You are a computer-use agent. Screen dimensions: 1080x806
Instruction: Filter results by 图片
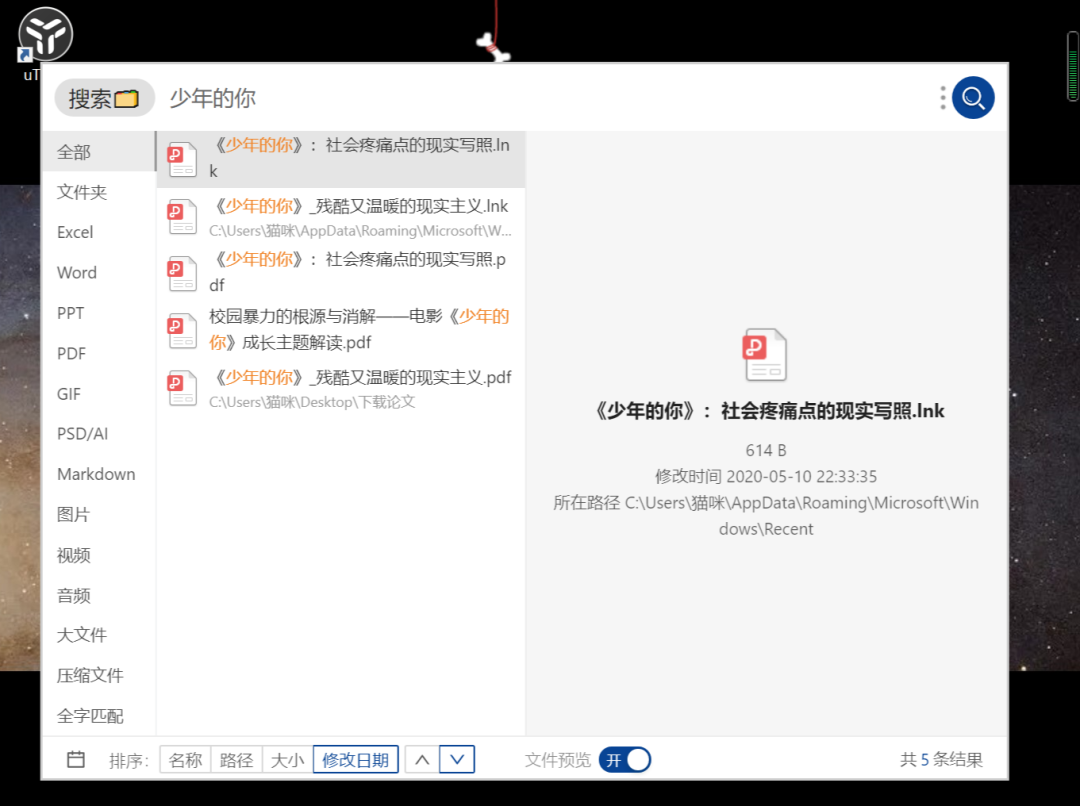[x=98, y=515]
